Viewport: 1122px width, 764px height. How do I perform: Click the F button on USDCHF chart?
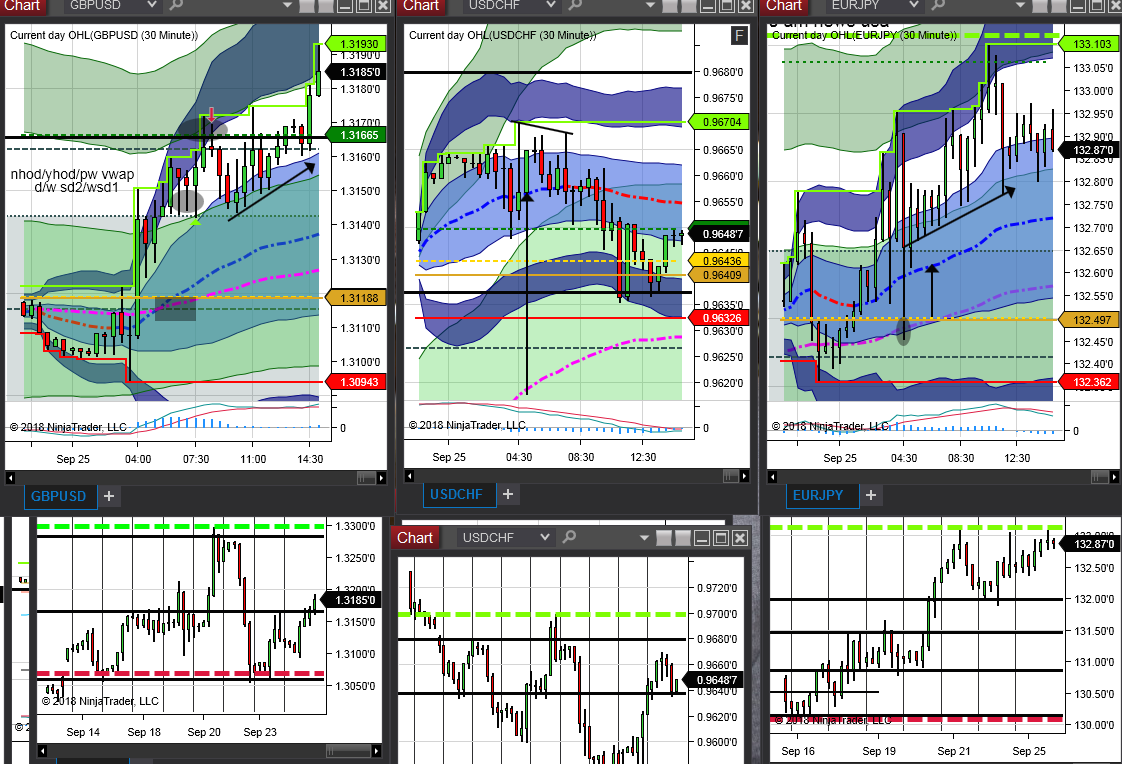(x=739, y=35)
